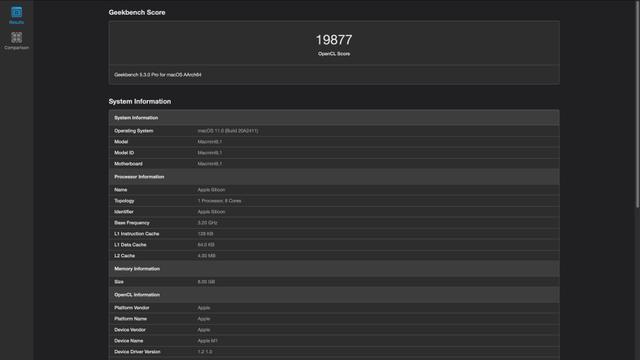The height and width of the screenshot is (360, 640).
Task: Click the 'System Information' table header row
Action: coord(334,118)
